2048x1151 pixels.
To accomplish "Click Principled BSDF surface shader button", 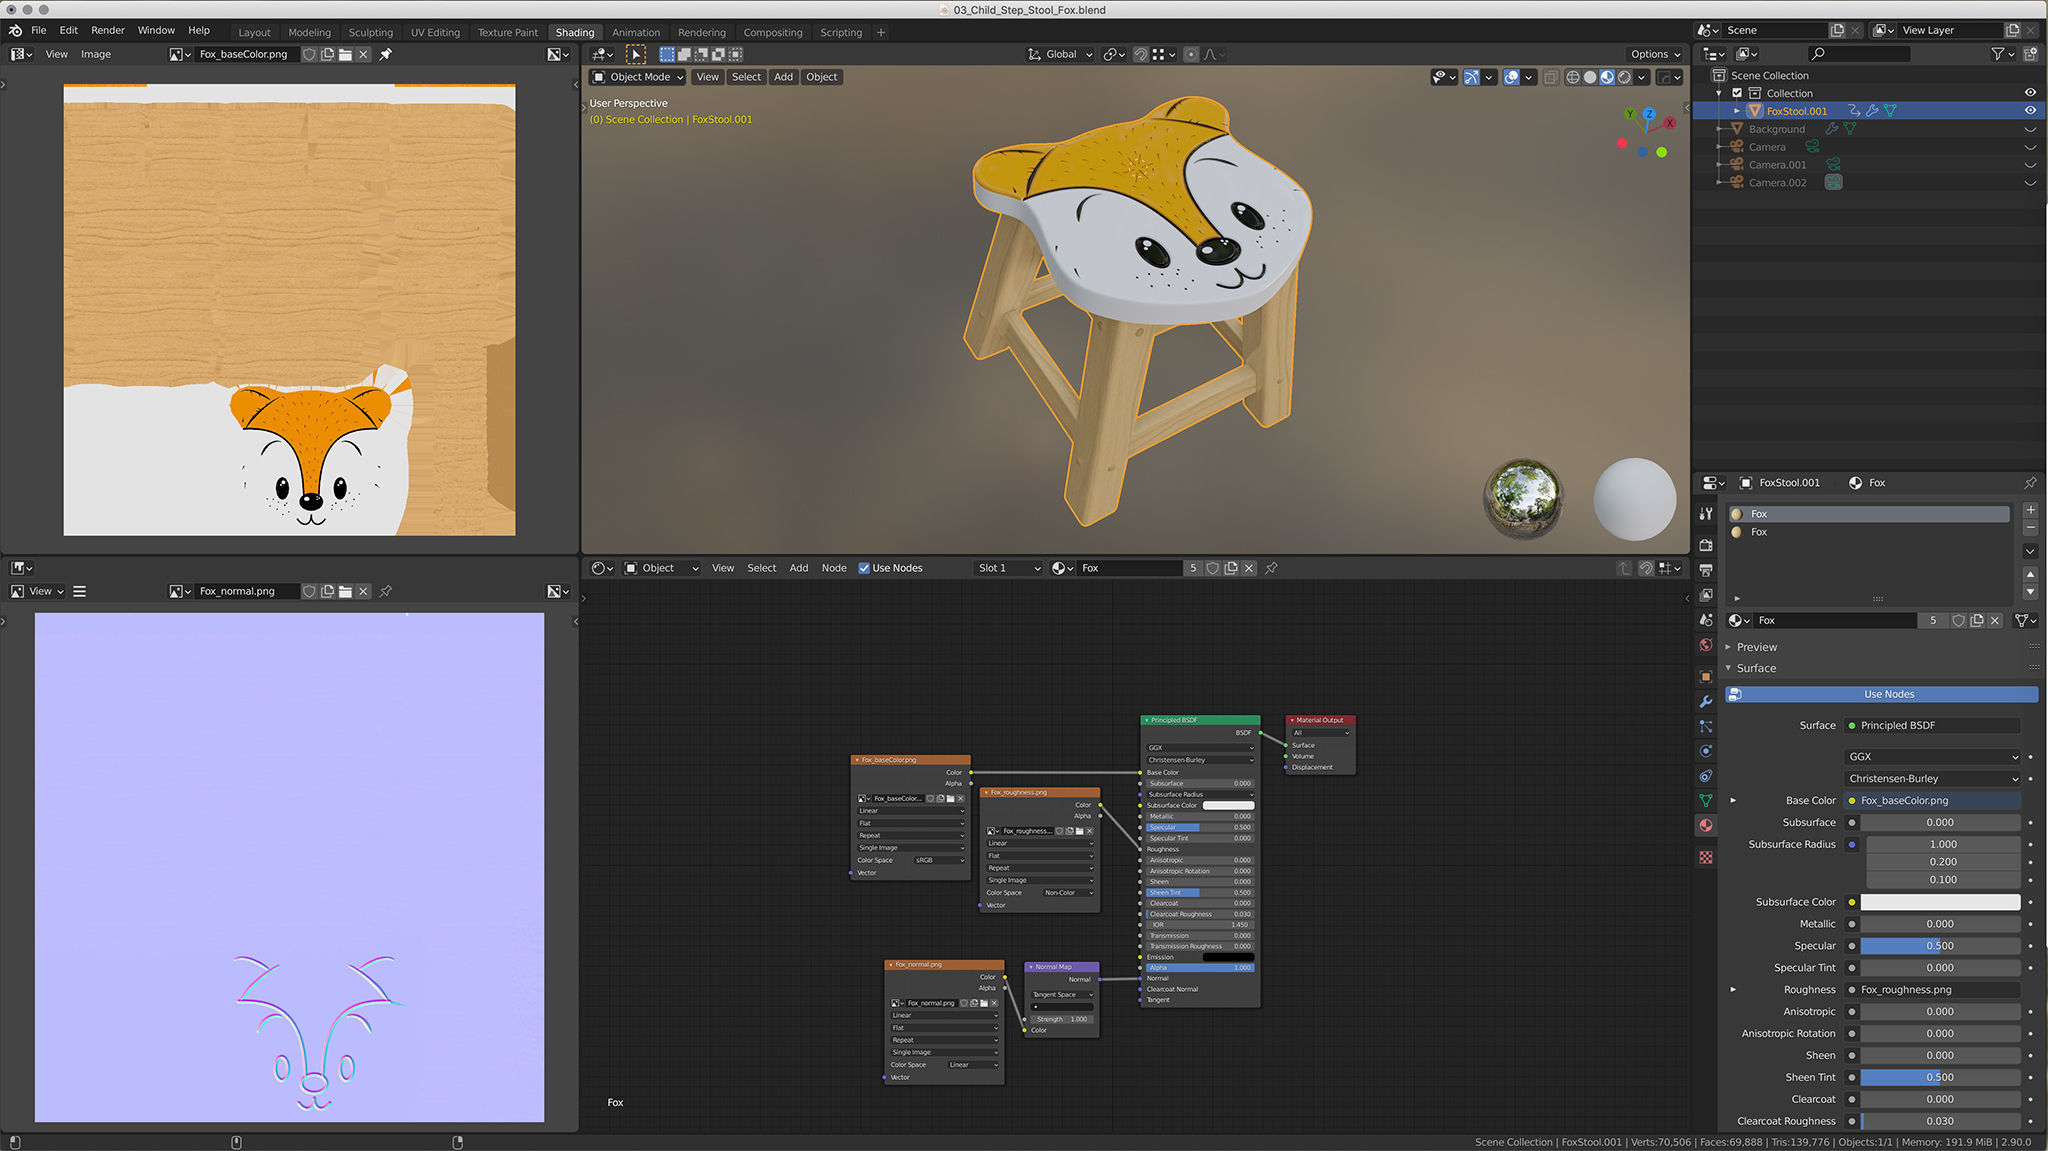I will coord(1932,726).
